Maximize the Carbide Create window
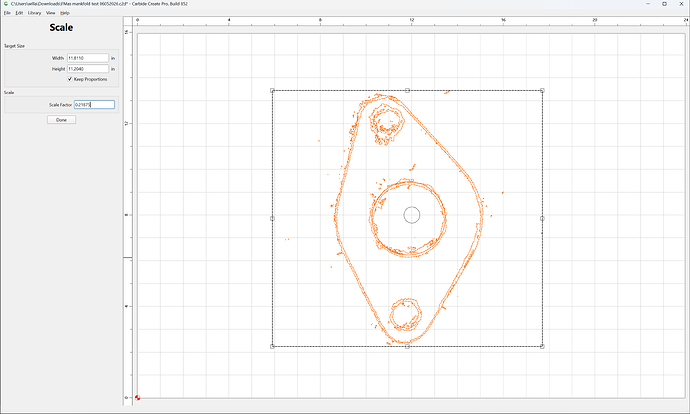The width and height of the screenshot is (690, 414). (664, 4)
